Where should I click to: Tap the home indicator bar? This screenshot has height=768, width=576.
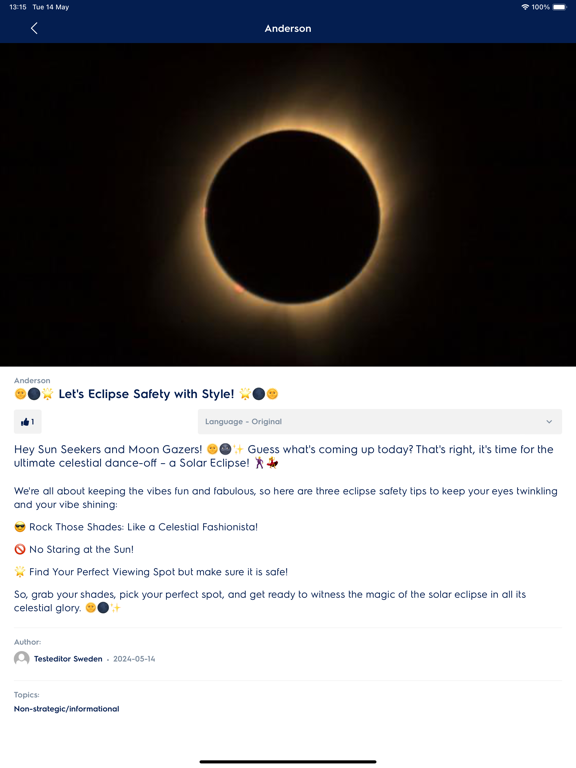pyautogui.click(x=288, y=762)
